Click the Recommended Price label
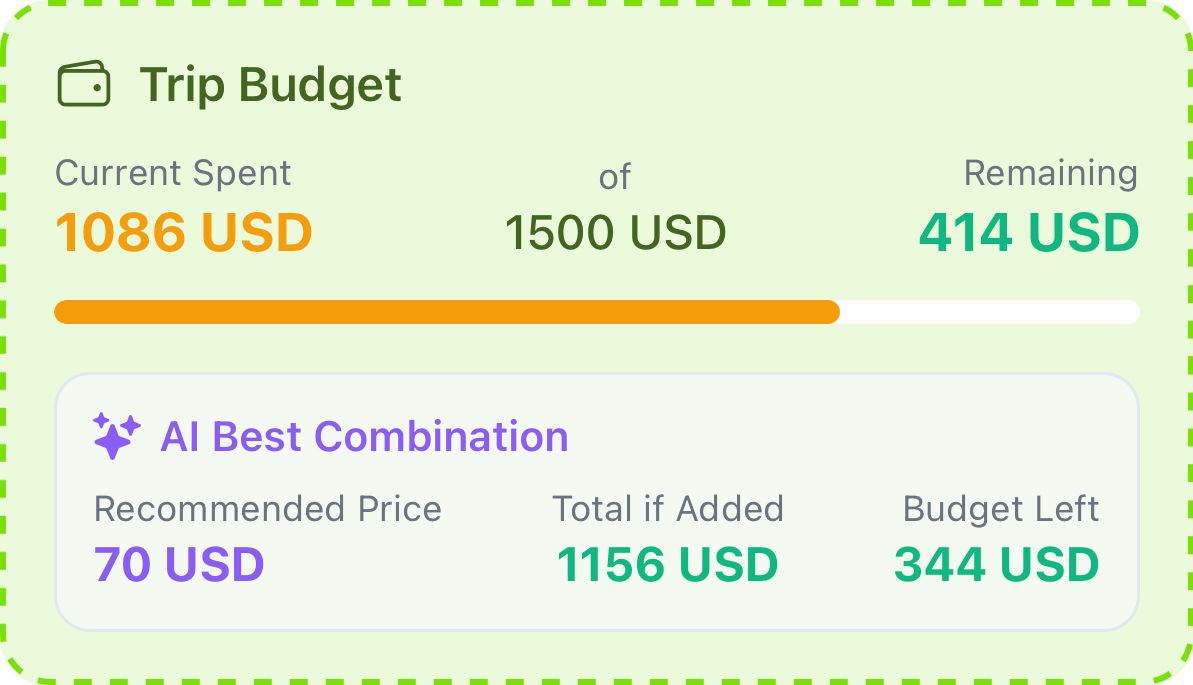This screenshot has width=1193, height=685. coord(268,508)
